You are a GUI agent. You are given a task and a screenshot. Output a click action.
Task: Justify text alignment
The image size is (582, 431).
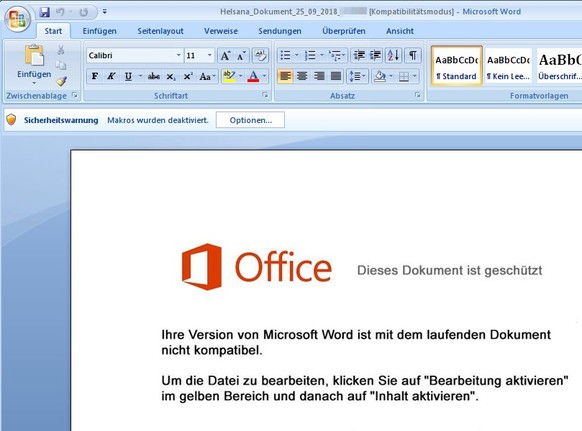click(x=336, y=76)
